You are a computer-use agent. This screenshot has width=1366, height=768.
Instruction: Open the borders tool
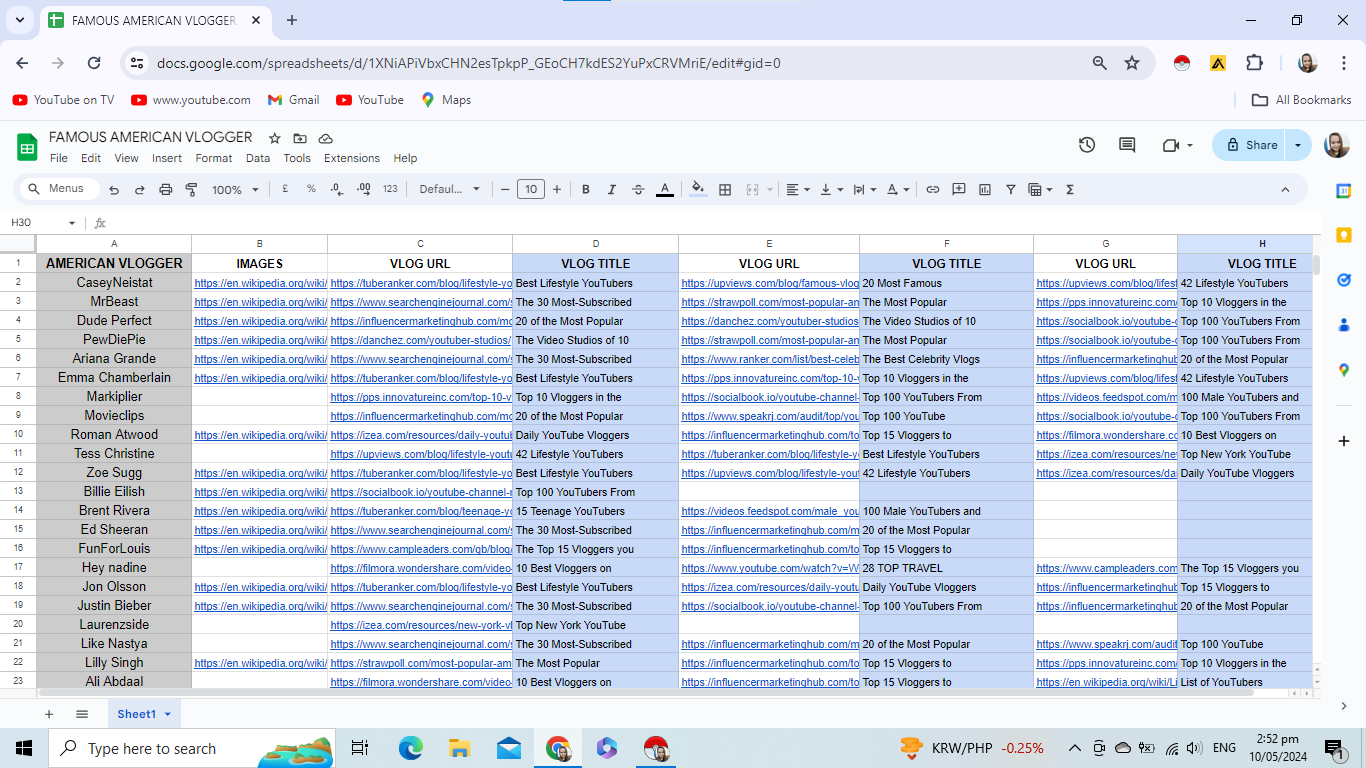click(x=725, y=189)
